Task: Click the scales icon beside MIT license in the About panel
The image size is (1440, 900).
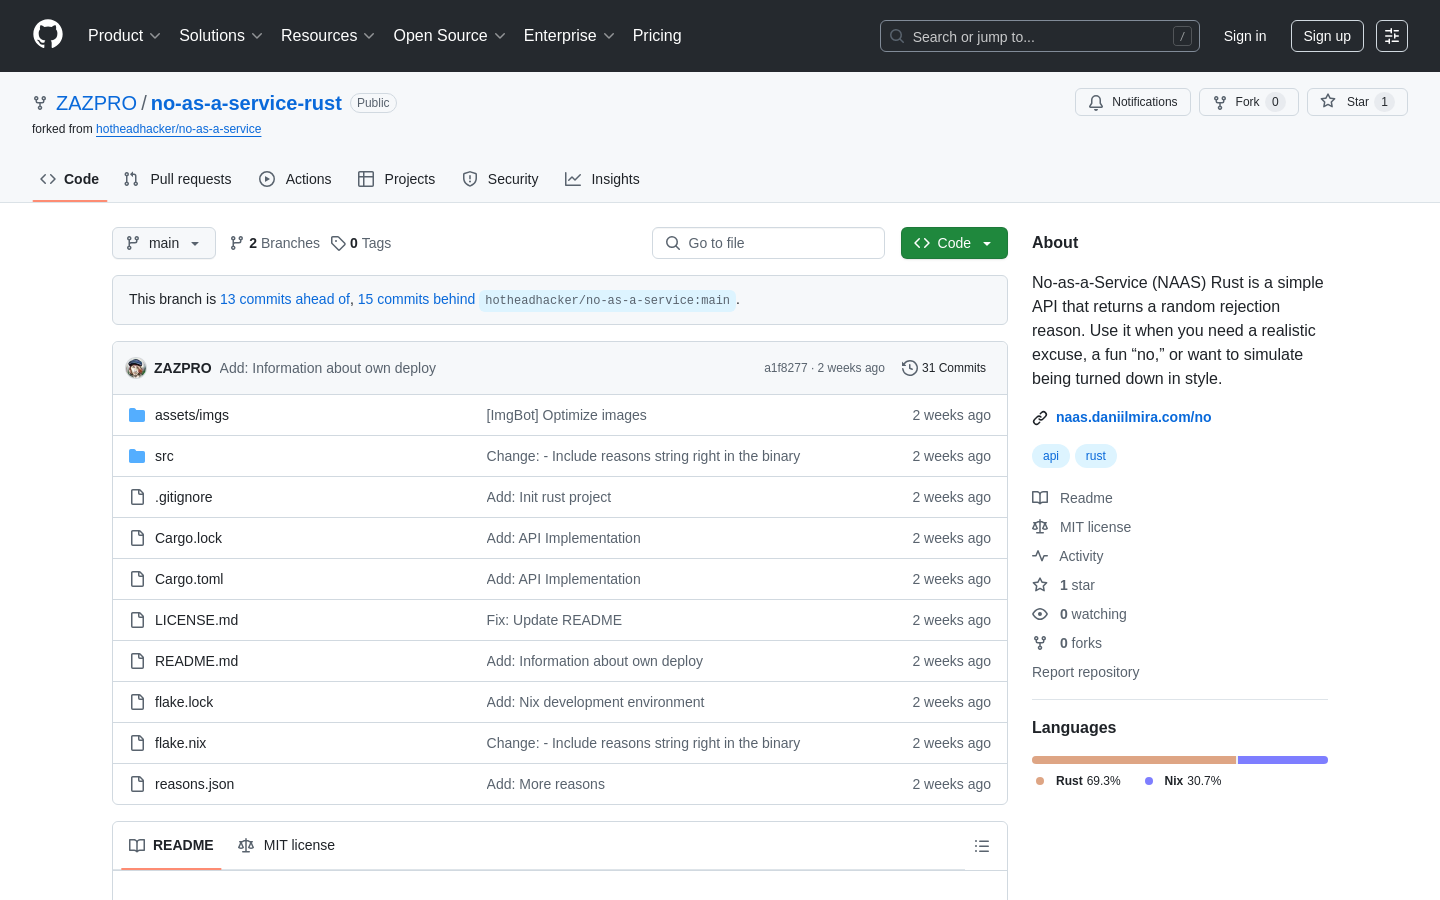Action: (x=1040, y=527)
